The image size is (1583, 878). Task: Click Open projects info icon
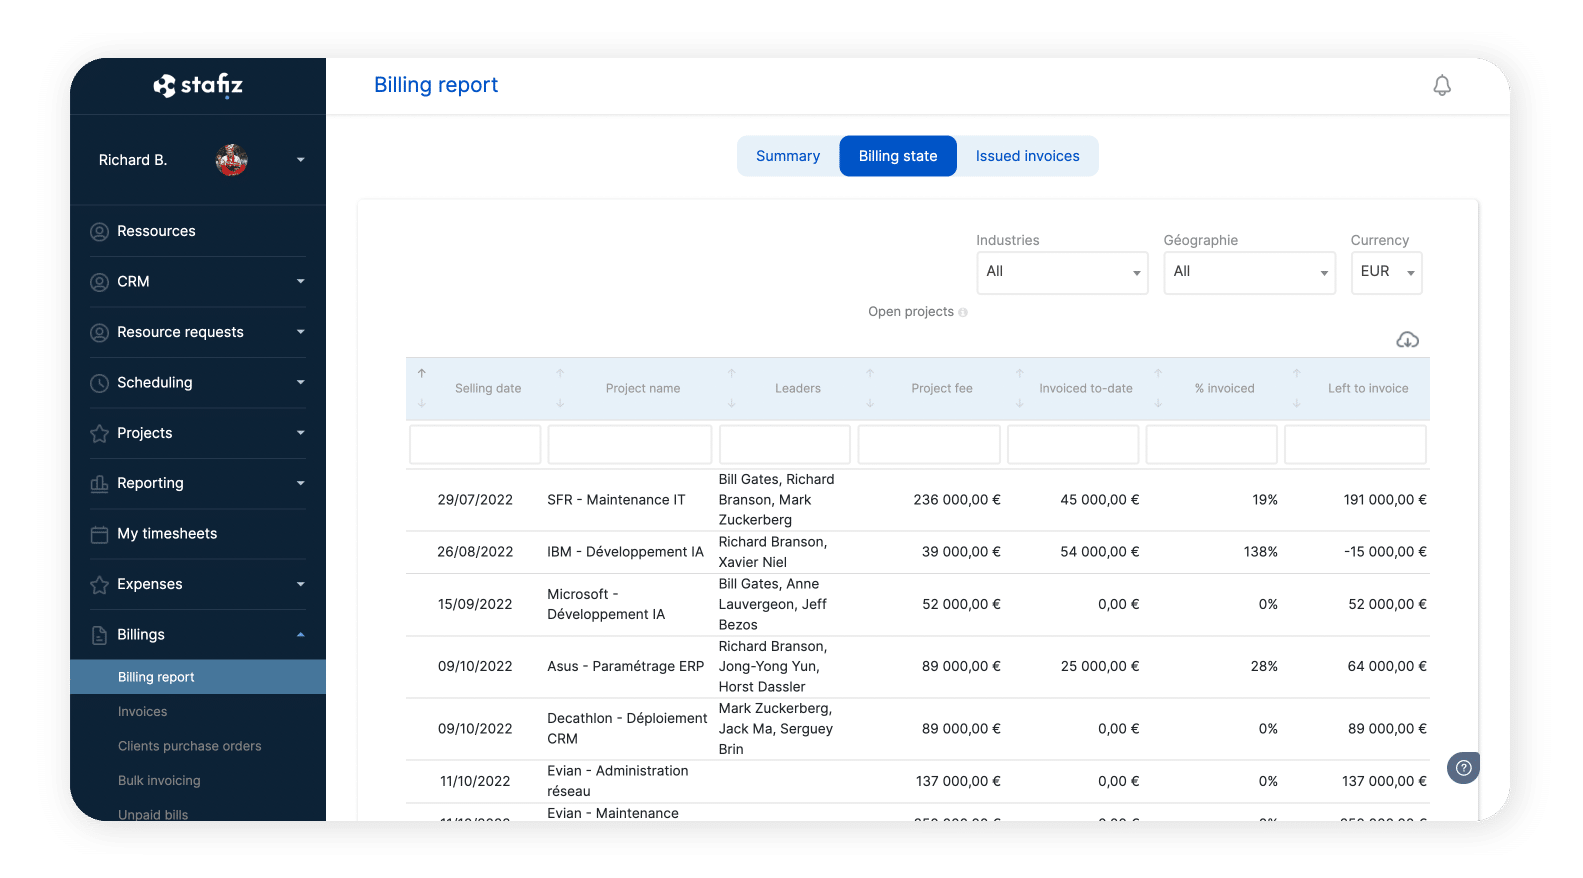point(963,313)
